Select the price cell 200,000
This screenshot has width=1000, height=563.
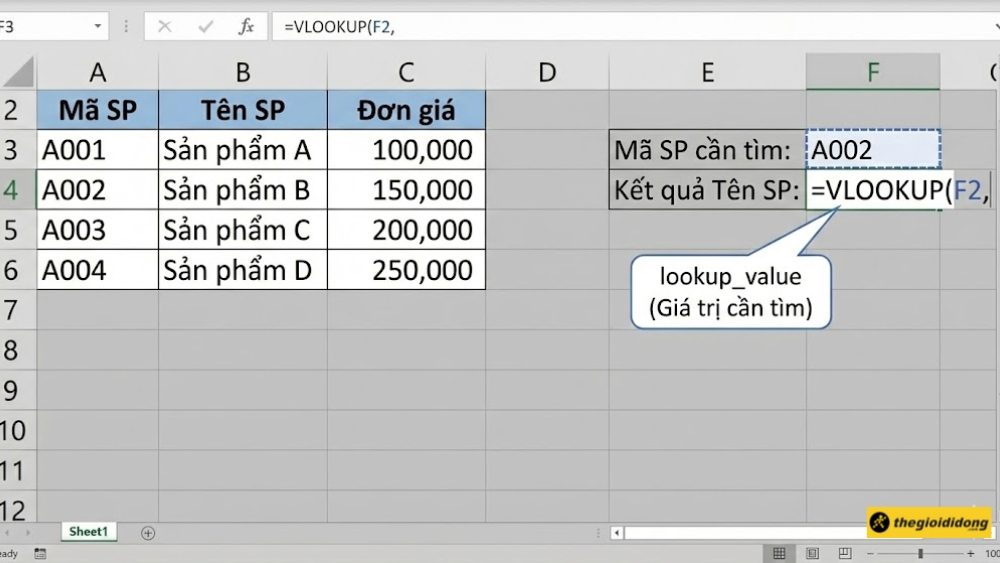coord(406,230)
